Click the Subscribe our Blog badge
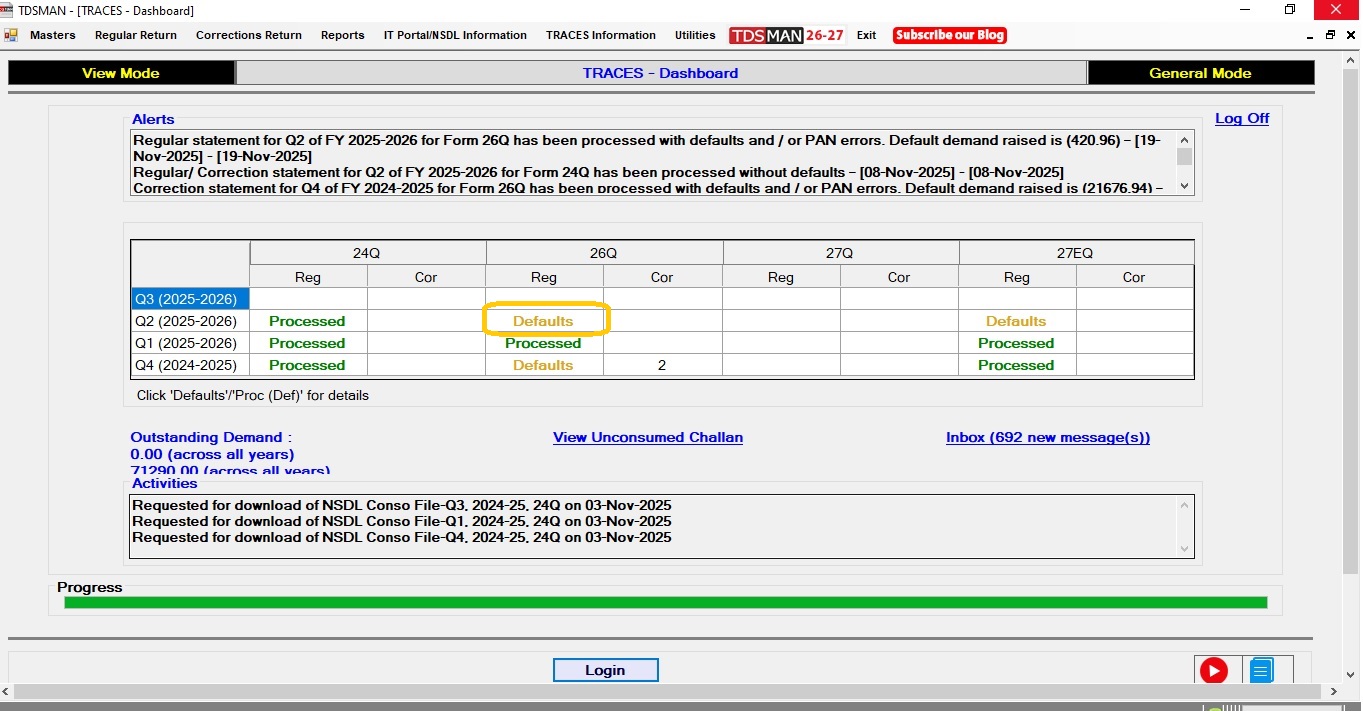This screenshot has height=711, width=1363. [x=949, y=35]
